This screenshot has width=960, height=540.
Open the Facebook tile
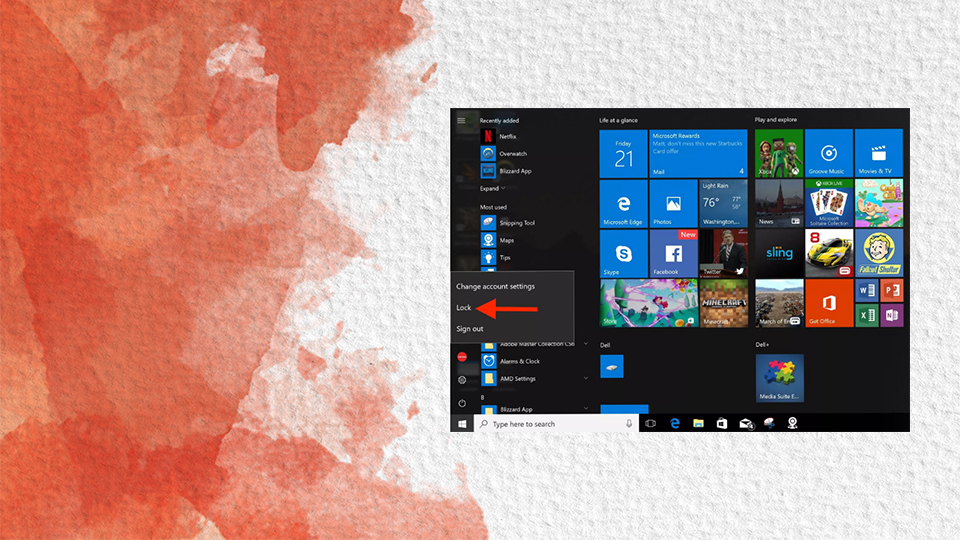pos(673,253)
